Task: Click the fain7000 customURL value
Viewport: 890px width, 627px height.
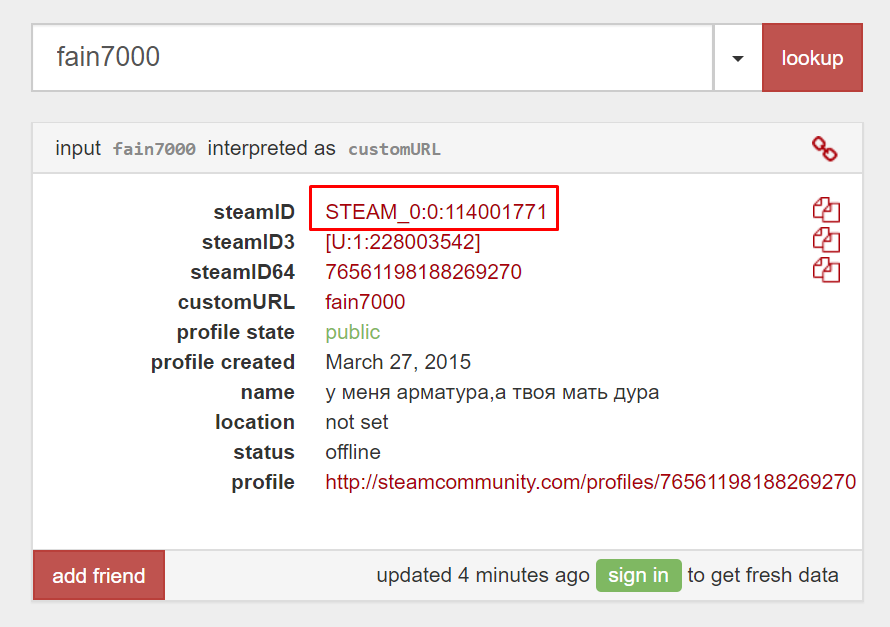Action: pos(365,302)
